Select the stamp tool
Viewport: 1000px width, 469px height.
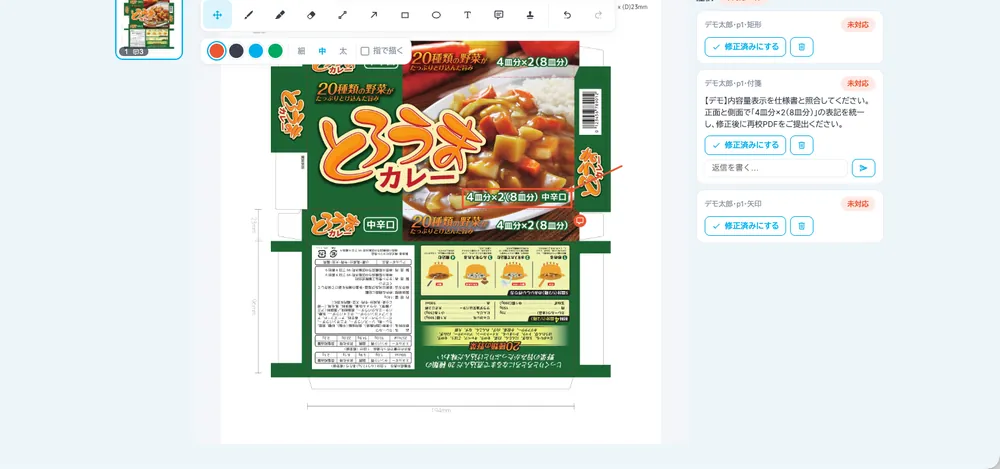point(530,15)
